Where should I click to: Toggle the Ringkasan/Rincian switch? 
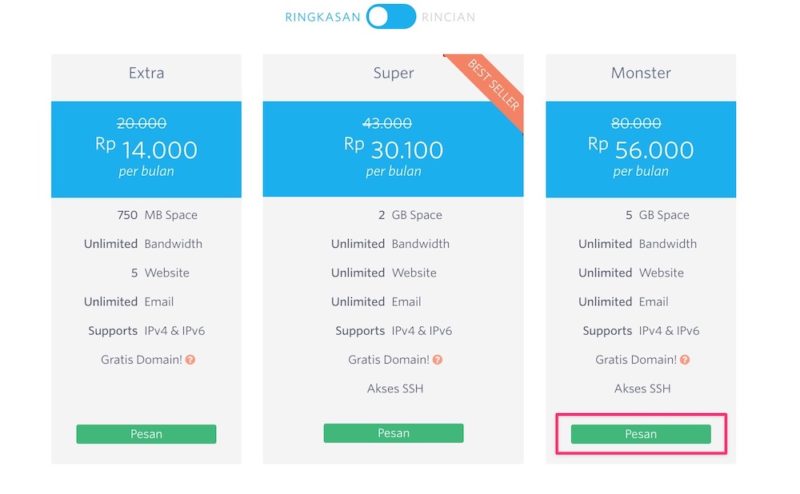pos(391,16)
